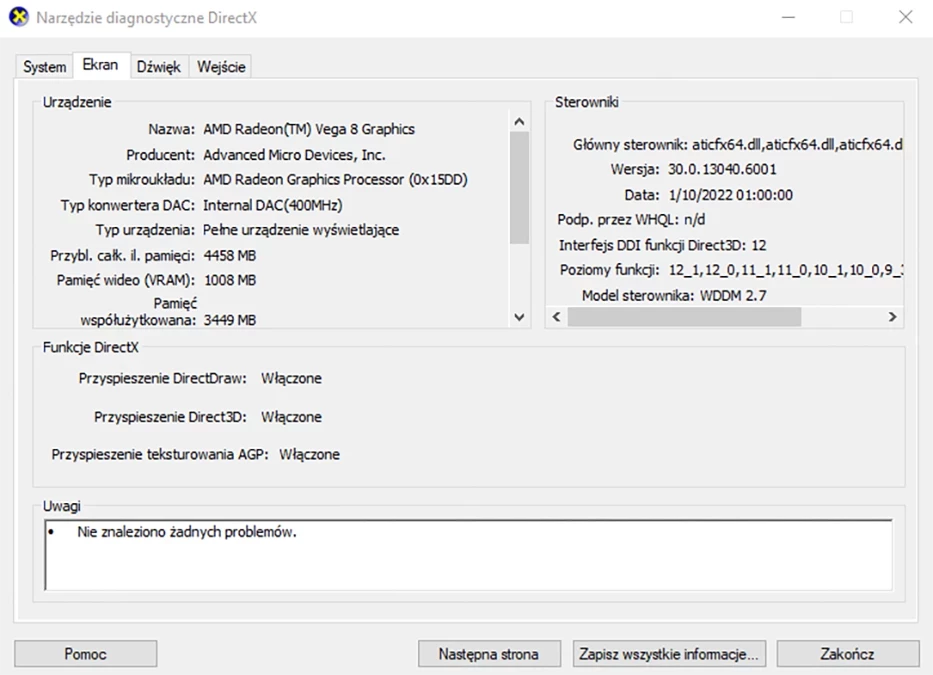The width and height of the screenshot is (933, 675).
Task: Click the value Internal DAC(400MHz)
Action: 273,205
